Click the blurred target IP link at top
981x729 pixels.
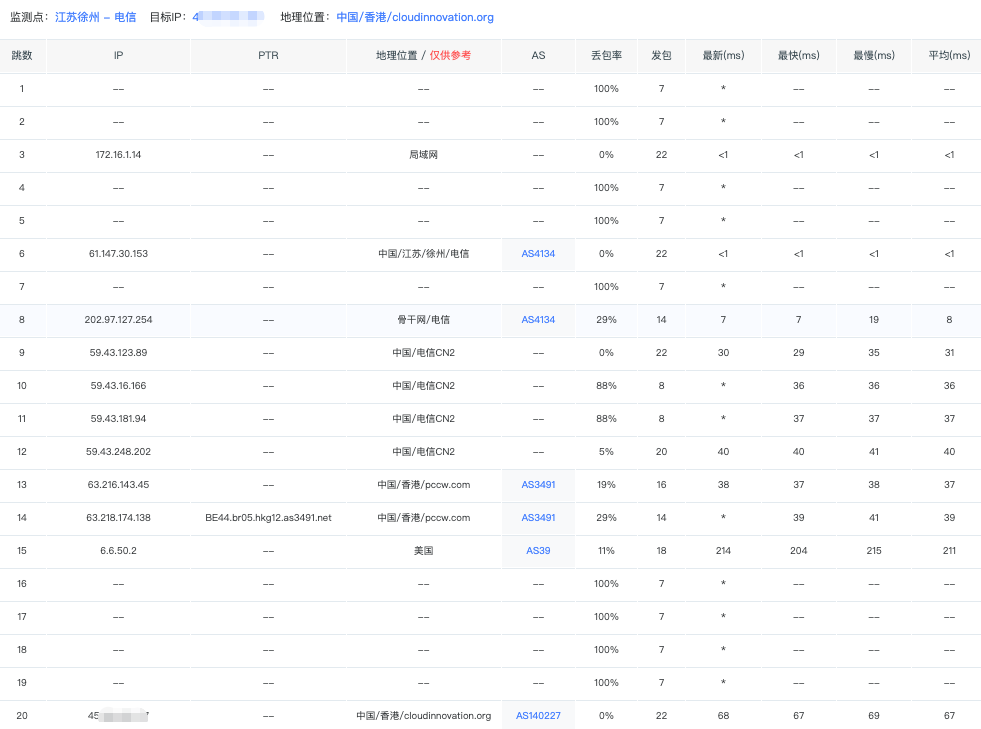point(228,17)
